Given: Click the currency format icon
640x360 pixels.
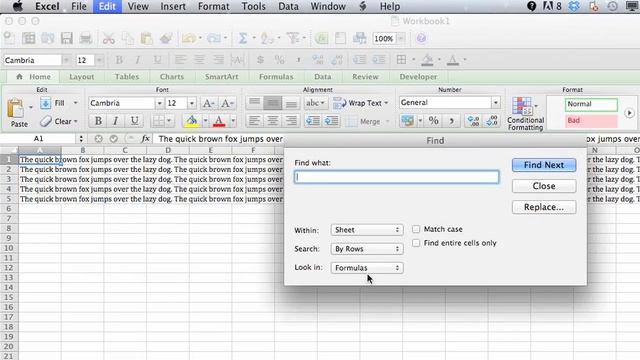Looking at the screenshot, I should click(407, 120).
